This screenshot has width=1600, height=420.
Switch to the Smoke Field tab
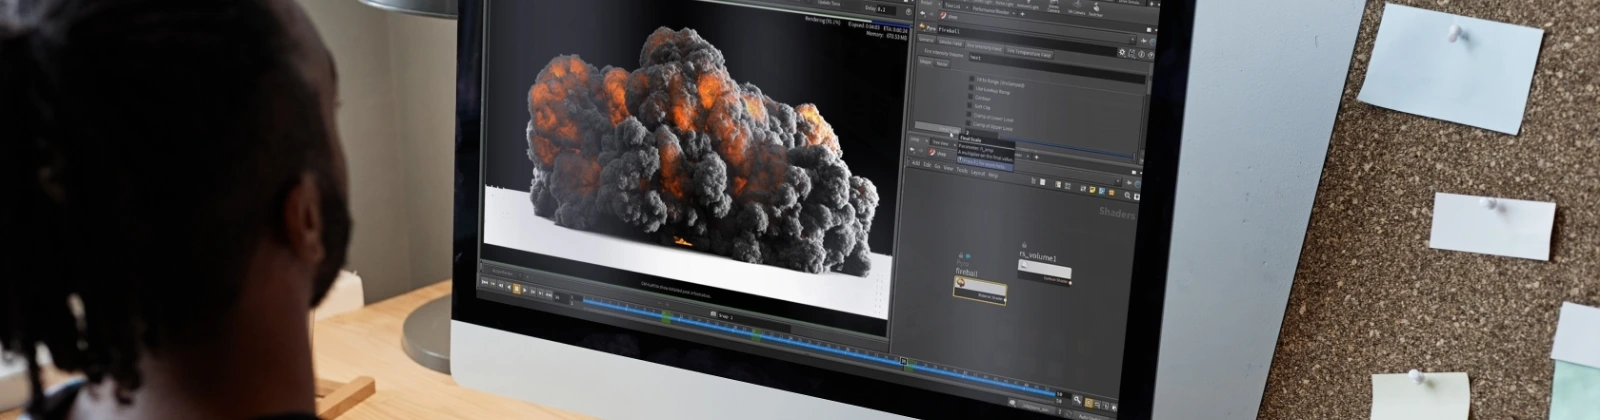pyautogui.click(x=949, y=44)
